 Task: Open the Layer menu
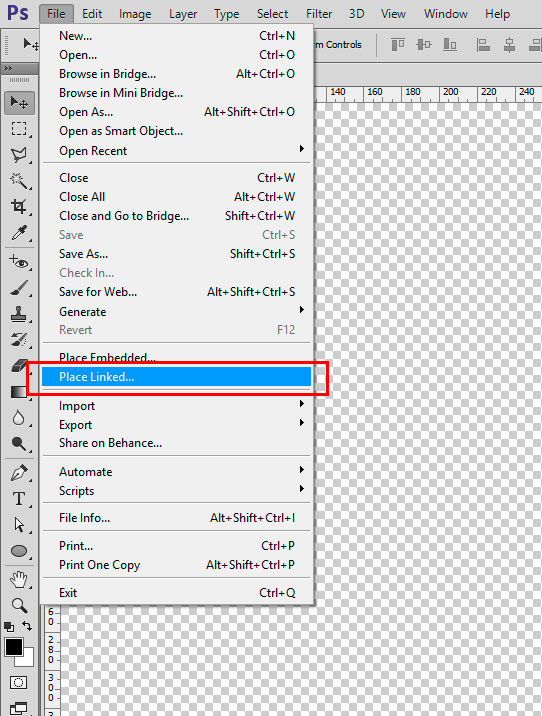pyautogui.click(x=183, y=14)
